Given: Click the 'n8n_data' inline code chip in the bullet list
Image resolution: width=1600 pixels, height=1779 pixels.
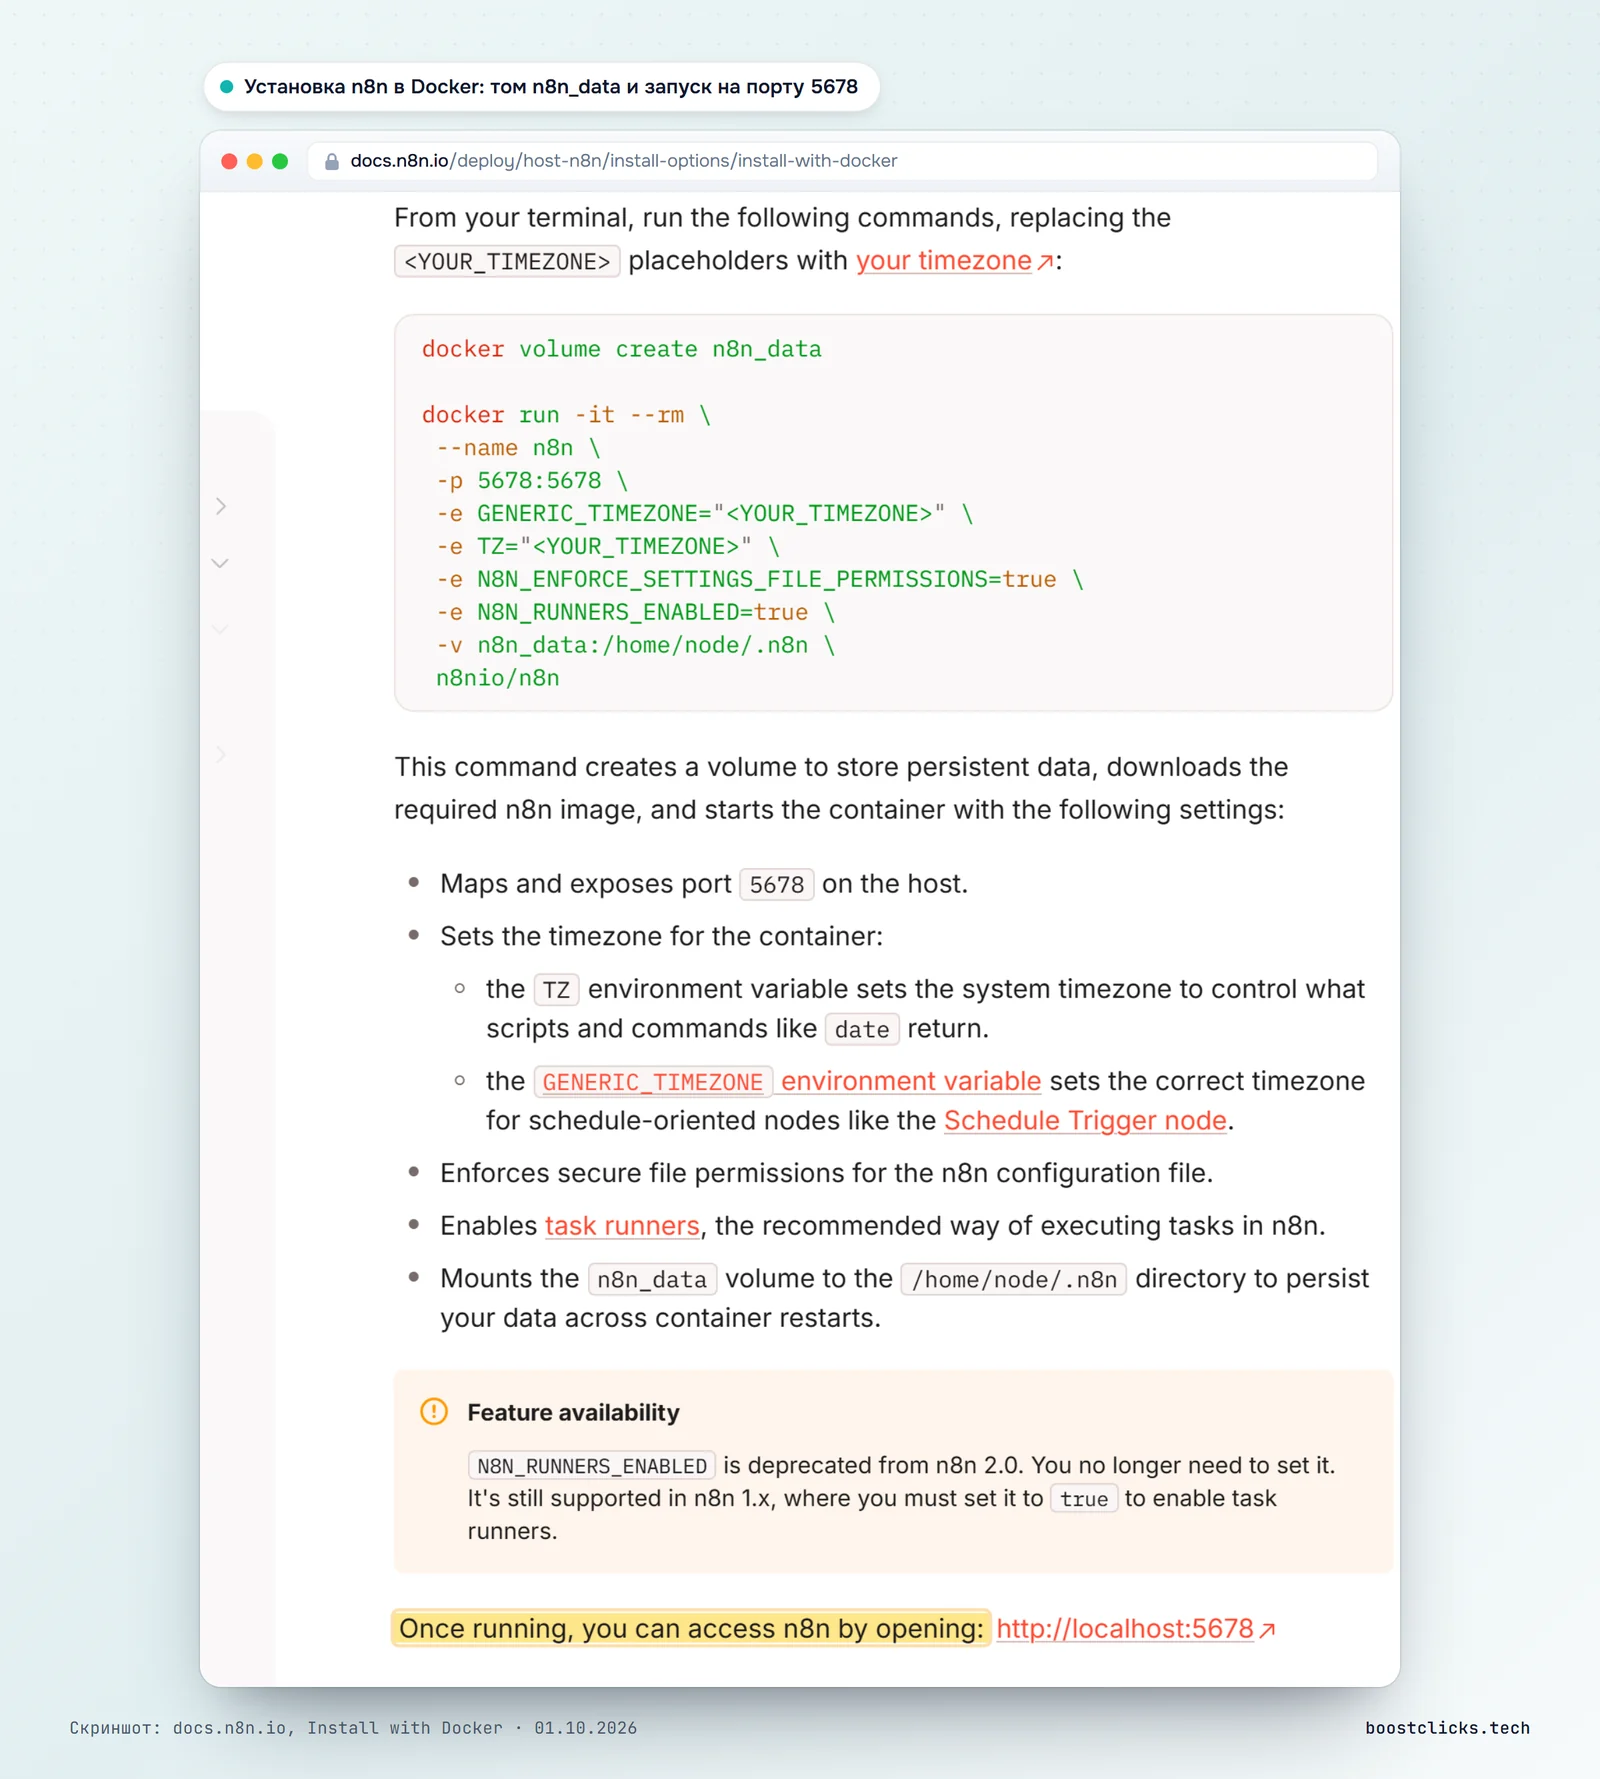Looking at the screenshot, I should [x=652, y=1280].
